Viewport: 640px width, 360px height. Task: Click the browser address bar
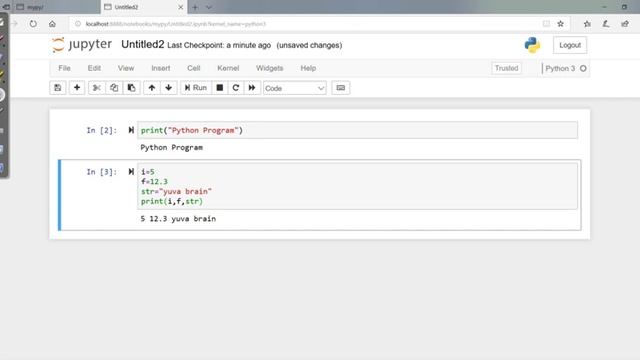[x=306, y=24]
